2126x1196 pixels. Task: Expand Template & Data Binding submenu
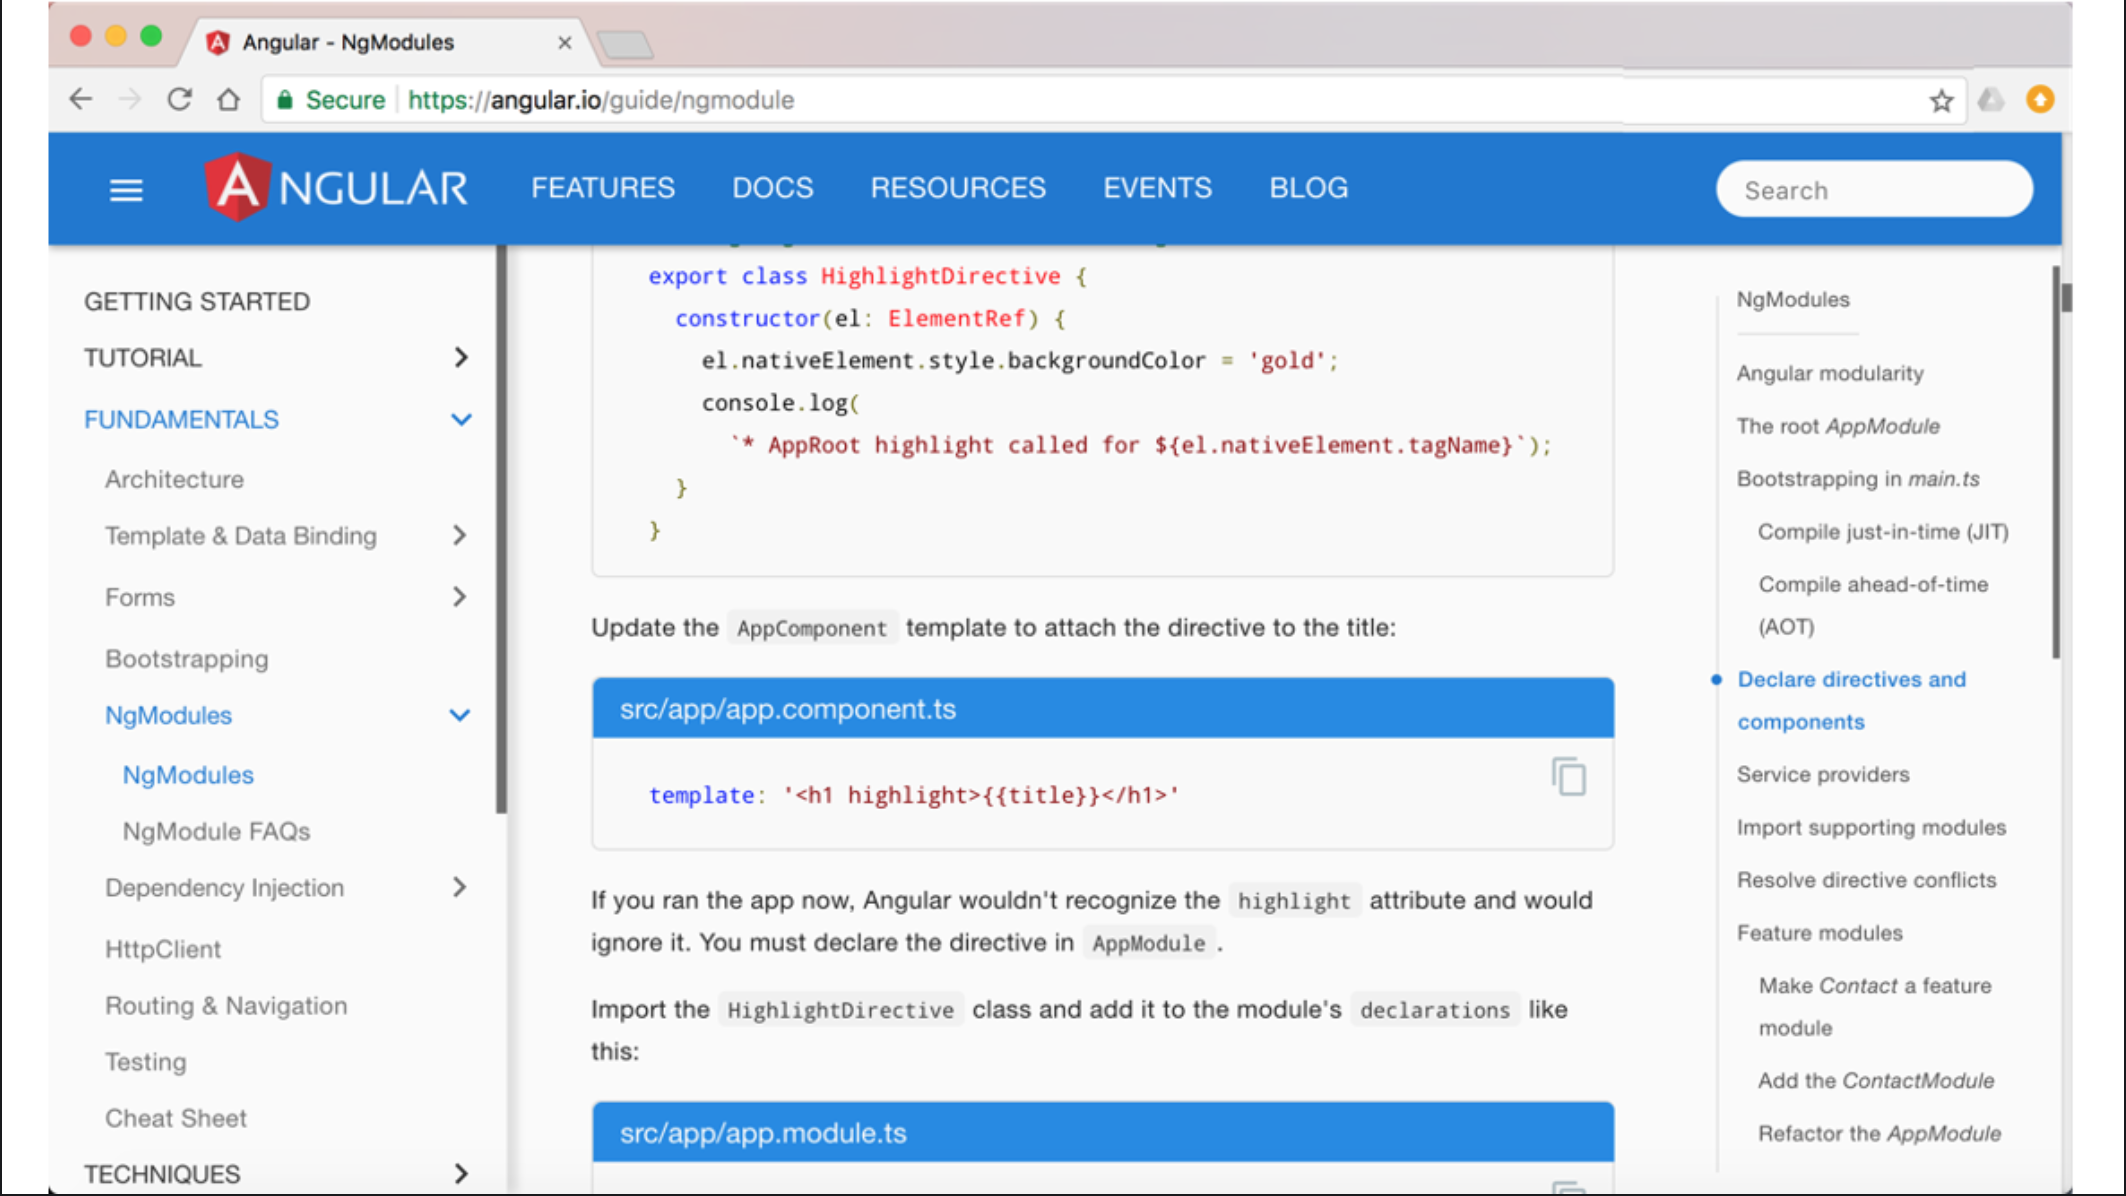click(459, 535)
